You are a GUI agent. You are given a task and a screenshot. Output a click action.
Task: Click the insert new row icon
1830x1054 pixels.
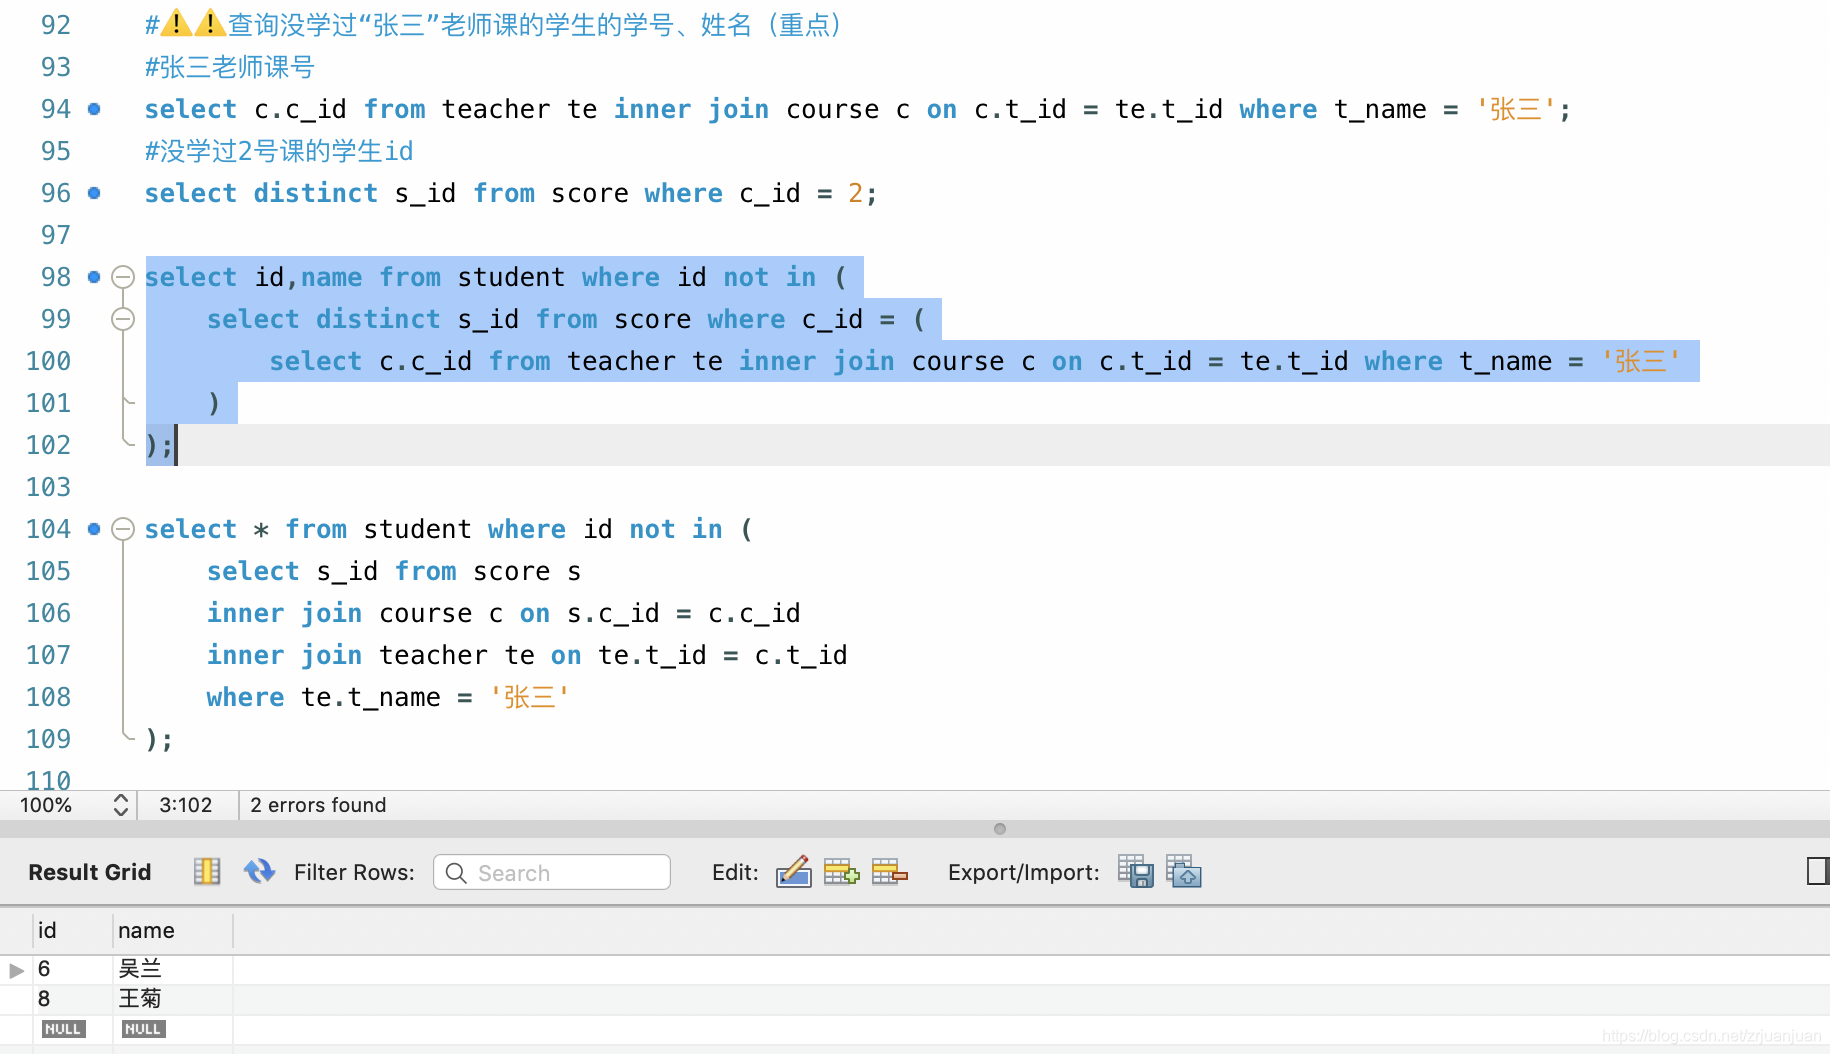pyautogui.click(x=841, y=872)
